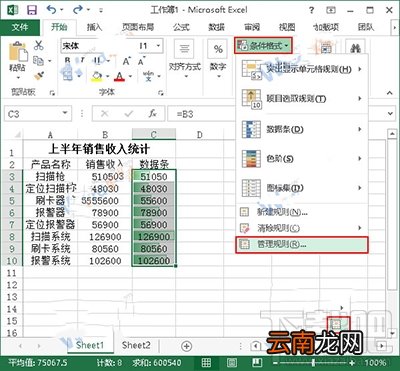Click the Find binoculars icon
The height and width of the screenshot is (371, 400).
point(356,48)
